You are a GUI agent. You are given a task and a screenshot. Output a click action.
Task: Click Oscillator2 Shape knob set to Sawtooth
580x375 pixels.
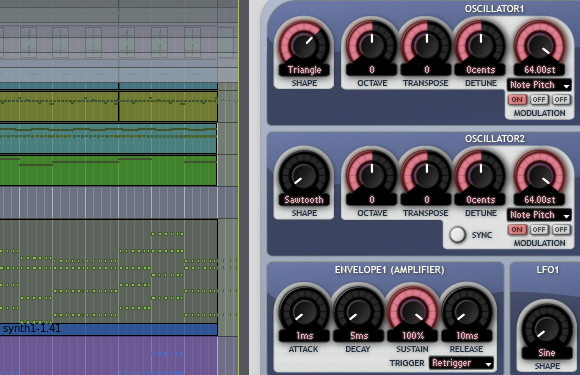pyautogui.click(x=304, y=175)
